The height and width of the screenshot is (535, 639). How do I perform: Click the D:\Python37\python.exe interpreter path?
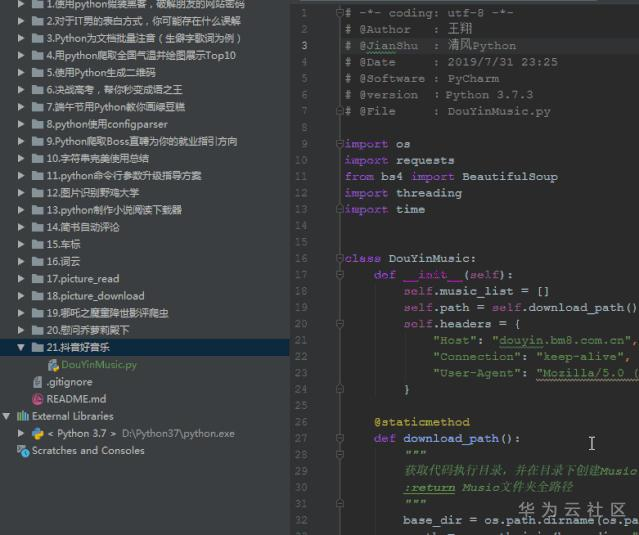click(x=178, y=434)
